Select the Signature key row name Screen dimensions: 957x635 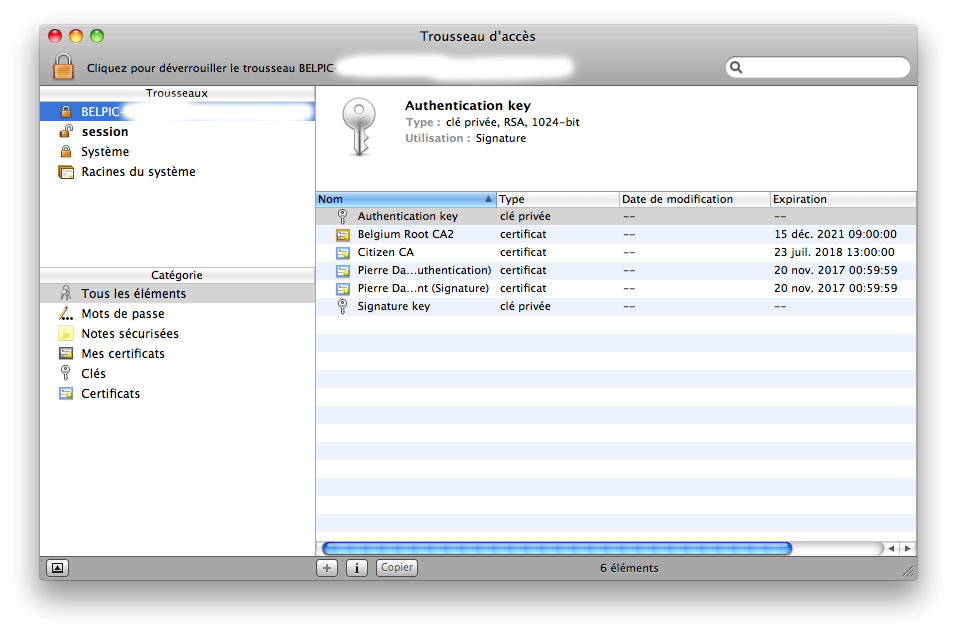[x=394, y=306]
